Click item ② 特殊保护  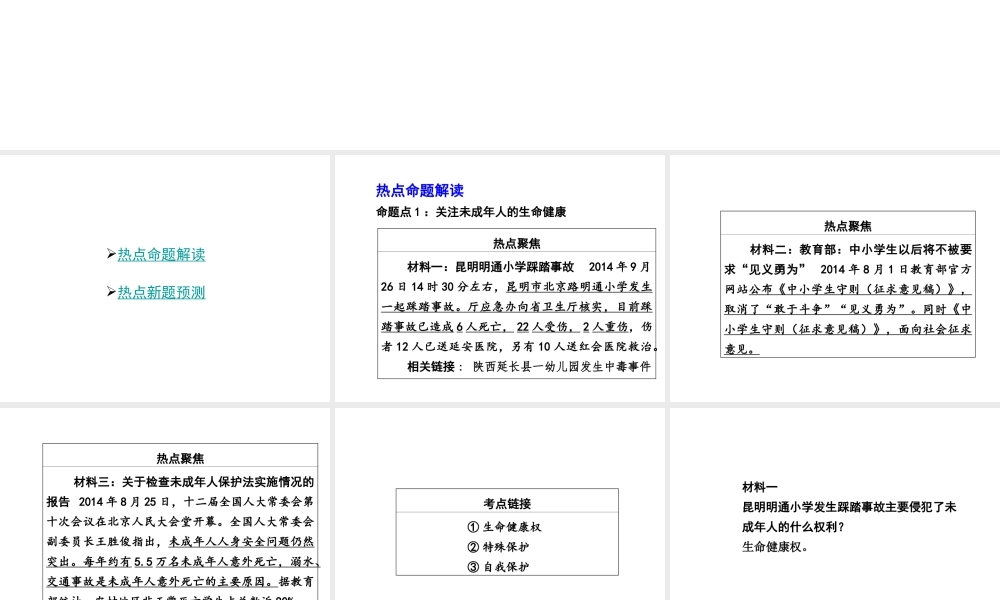point(498,547)
